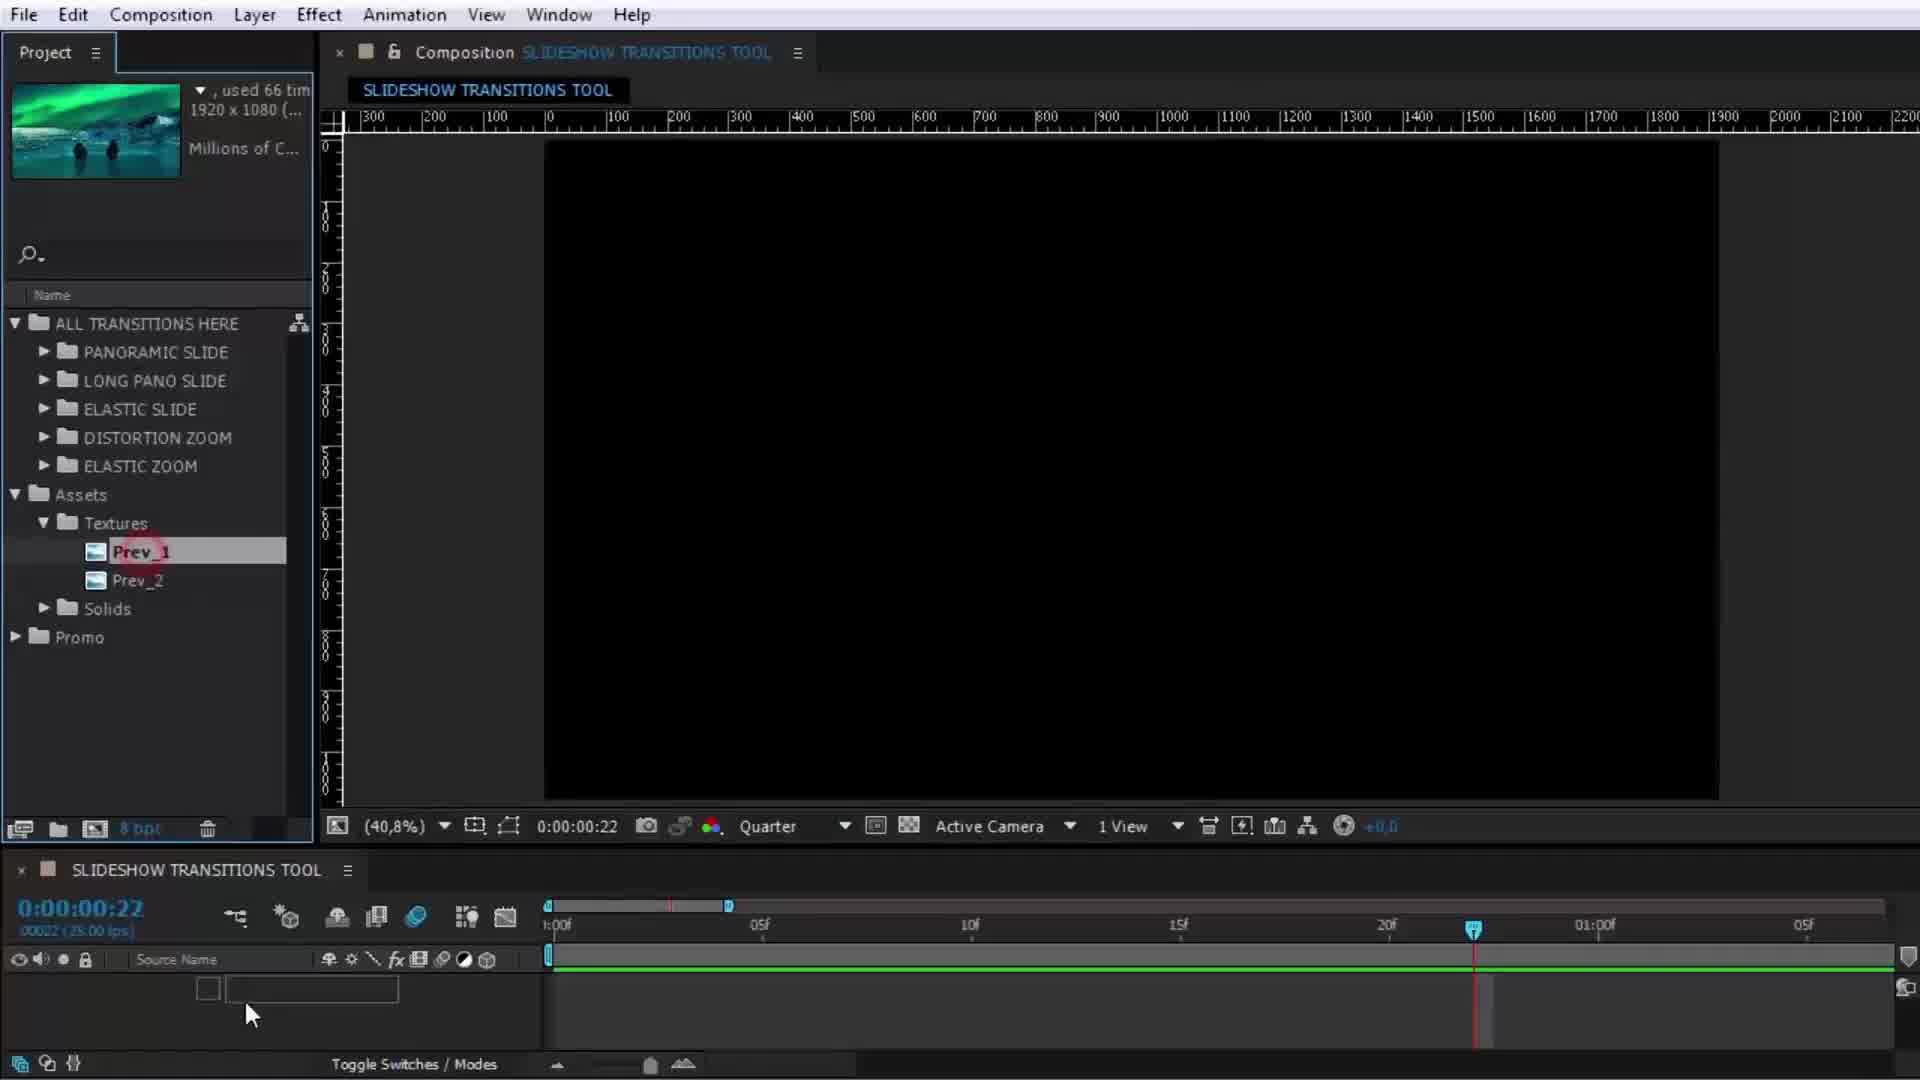Click the viewer current time 0:00:00:22
Viewport: 1920px width, 1080px height.
[577, 827]
